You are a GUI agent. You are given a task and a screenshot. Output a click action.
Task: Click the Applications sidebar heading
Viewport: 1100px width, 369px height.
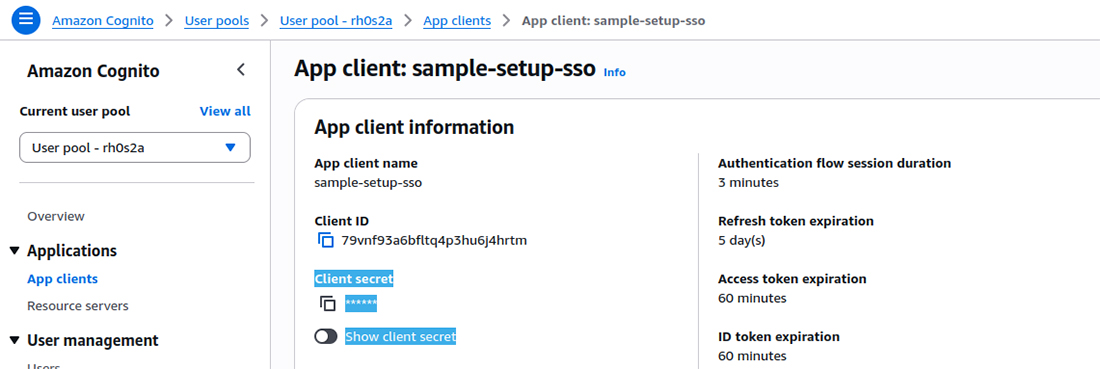(x=72, y=251)
